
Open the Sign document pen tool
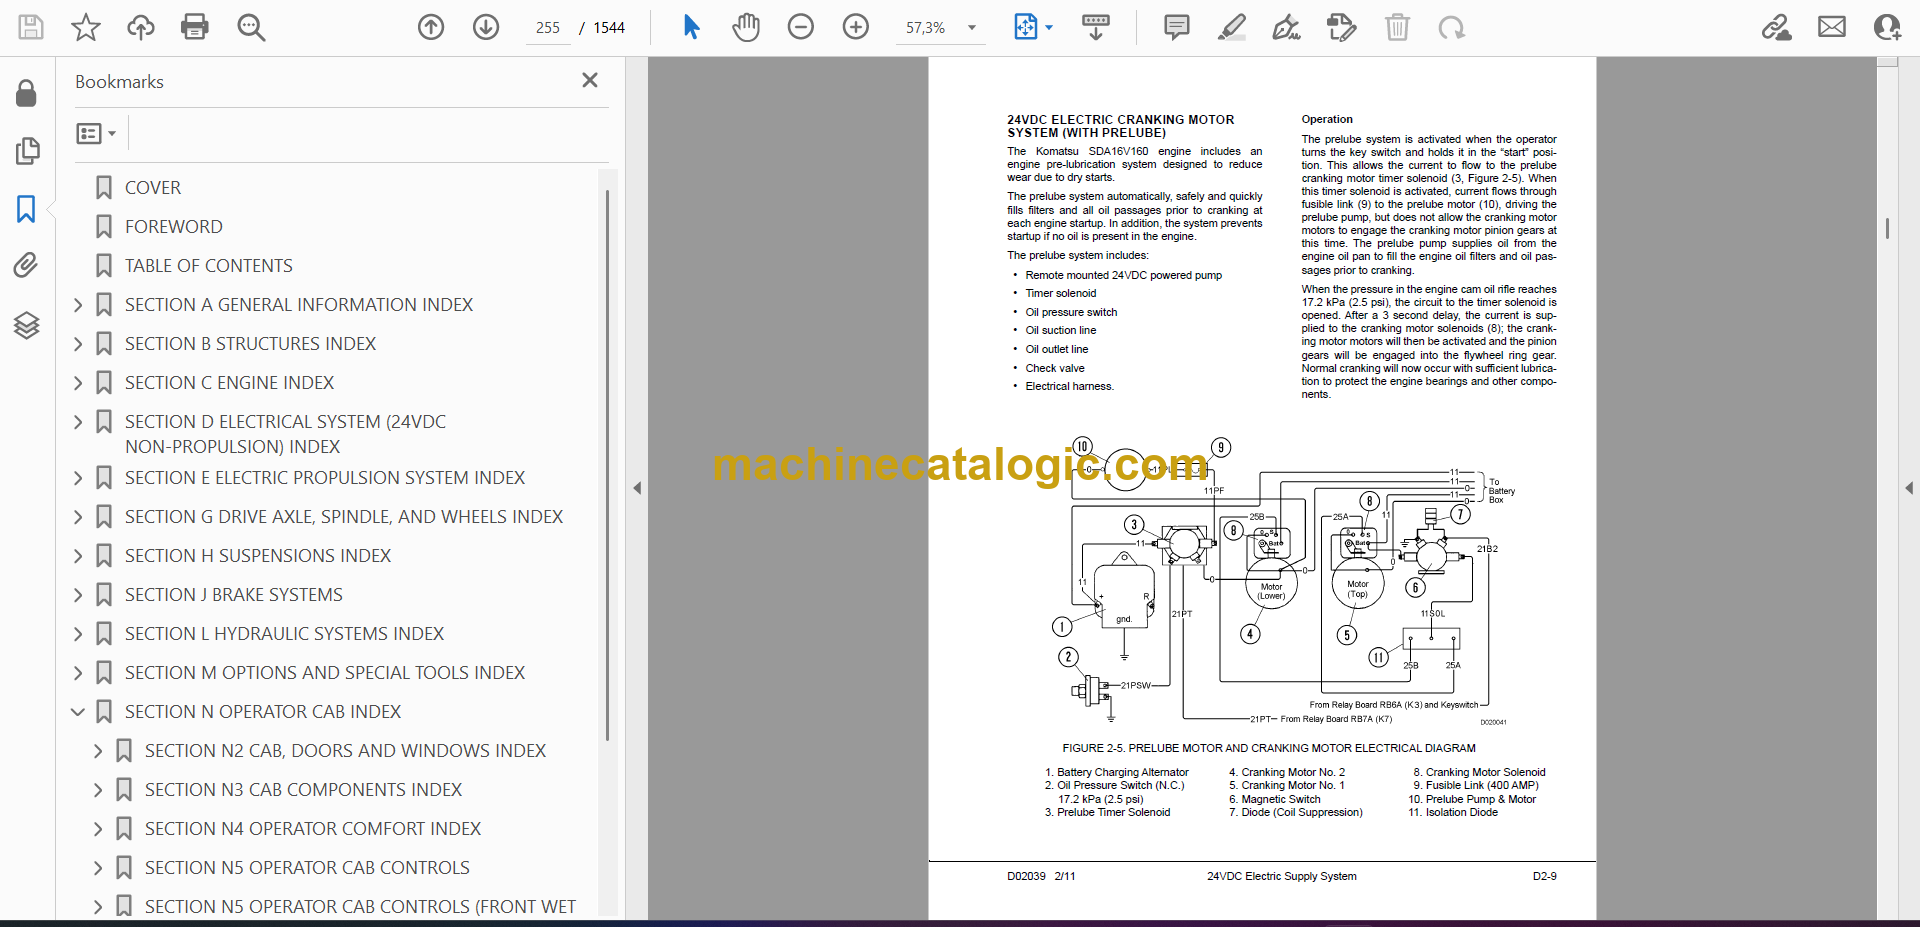click(1287, 27)
